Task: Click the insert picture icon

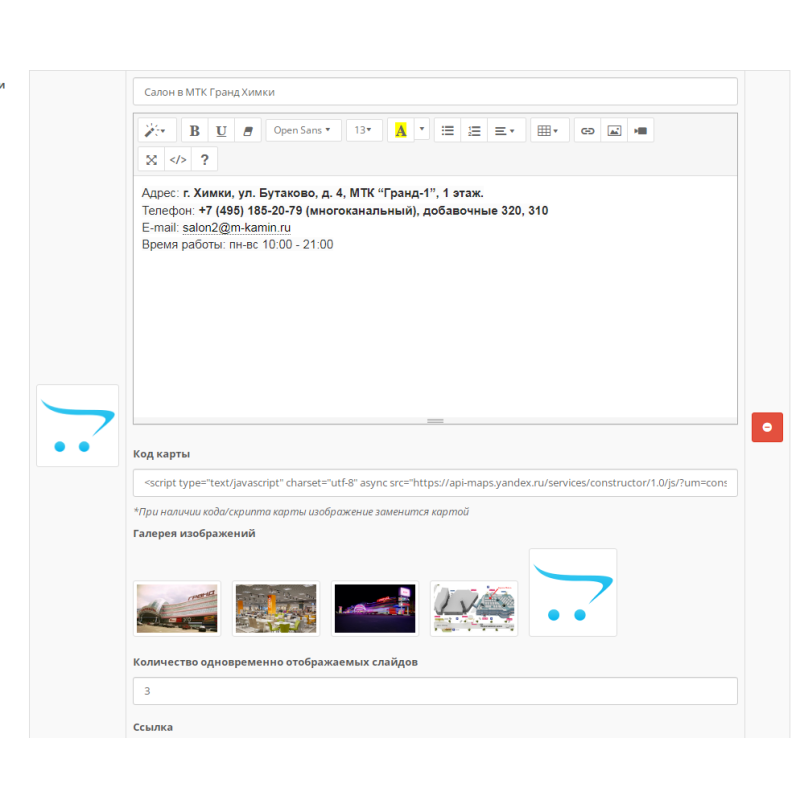Action: pyautogui.click(x=614, y=131)
